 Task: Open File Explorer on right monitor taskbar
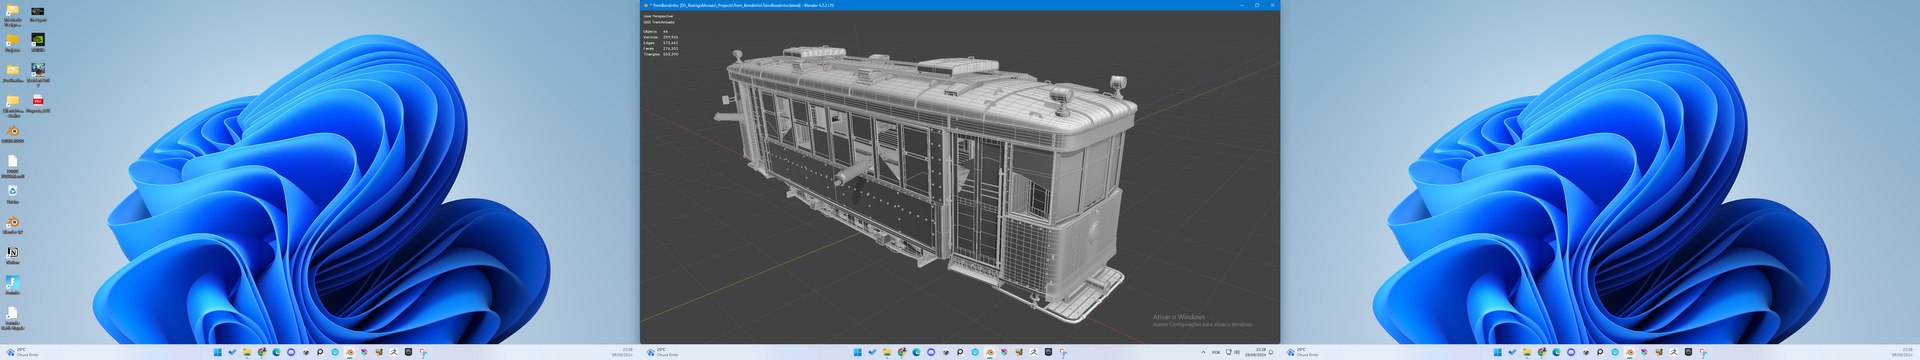click(x=1527, y=352)
